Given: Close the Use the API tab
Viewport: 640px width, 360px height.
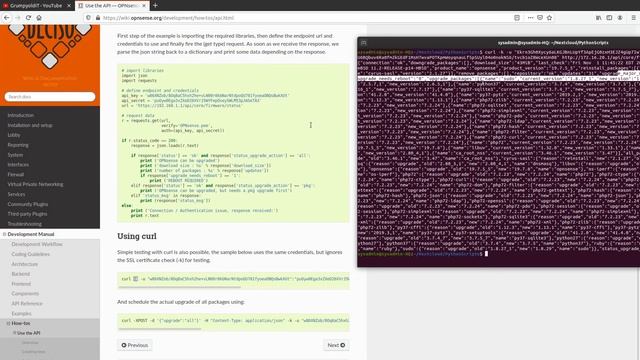Looking at the screenshot, I should click(144, 6).
